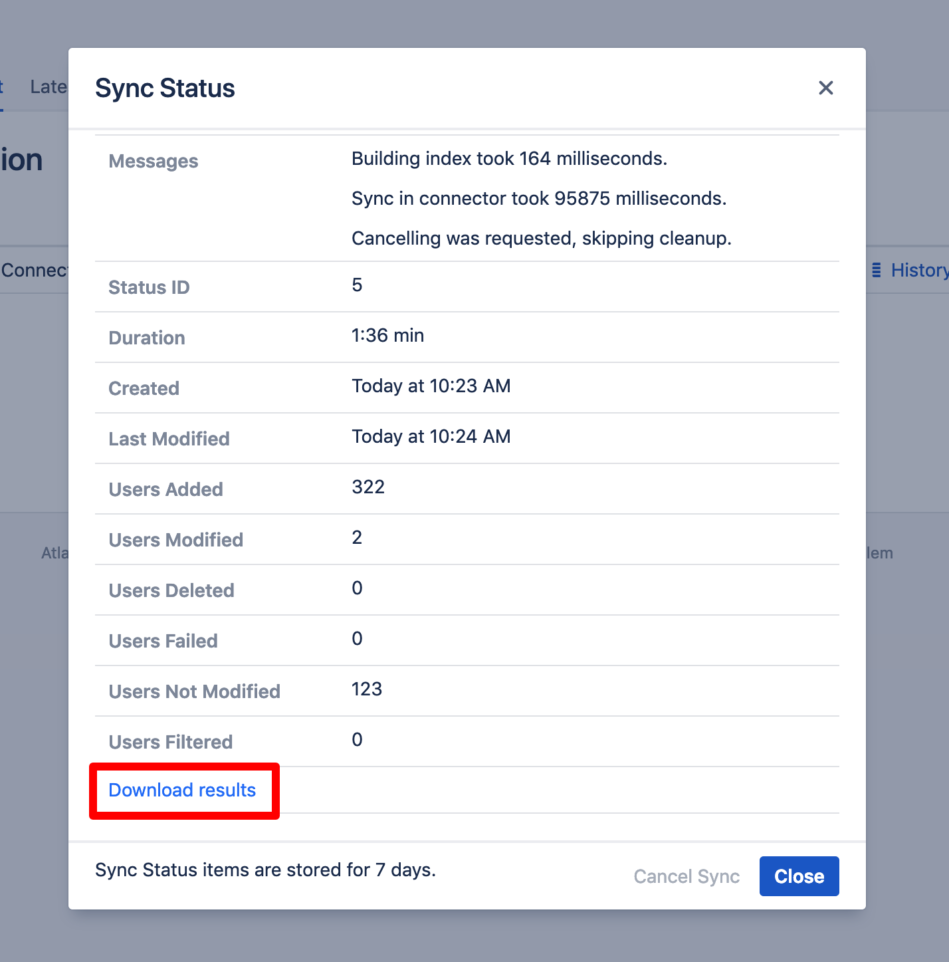Select the Connec tab behind the dialog
This screenshot has width=949, height=962.
(x=34, y=270)
